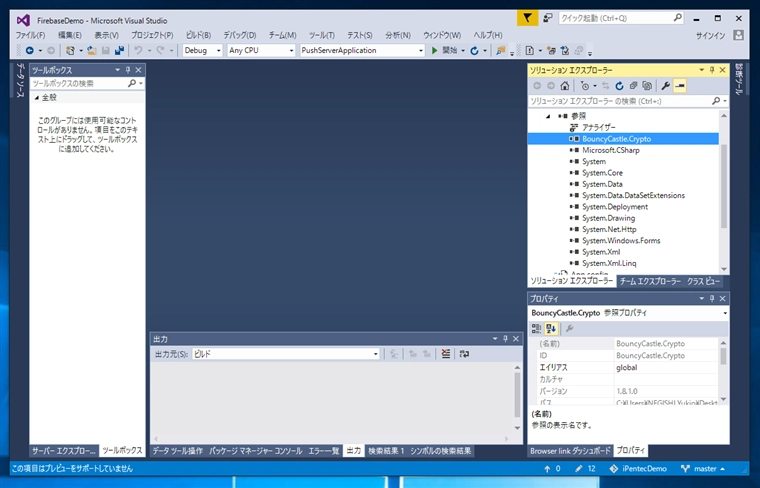Clear all output with the red X list icon
This screenshot has width=760, height=488.
point(445,354)
